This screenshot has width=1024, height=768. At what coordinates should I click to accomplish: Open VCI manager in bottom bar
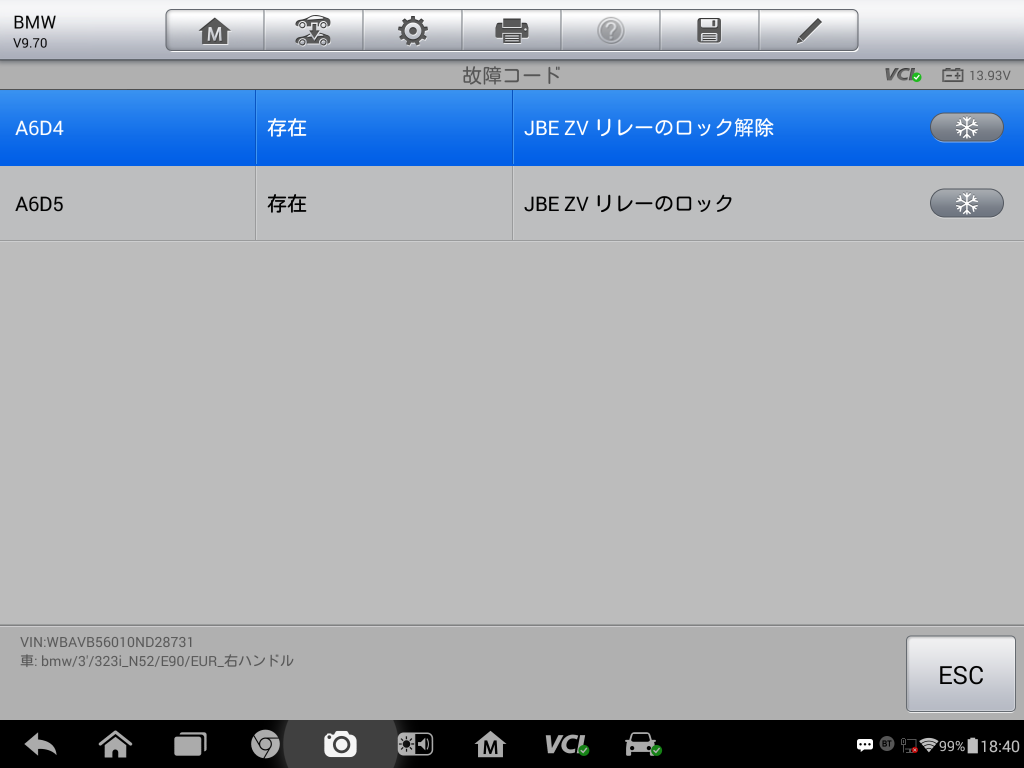566,744
